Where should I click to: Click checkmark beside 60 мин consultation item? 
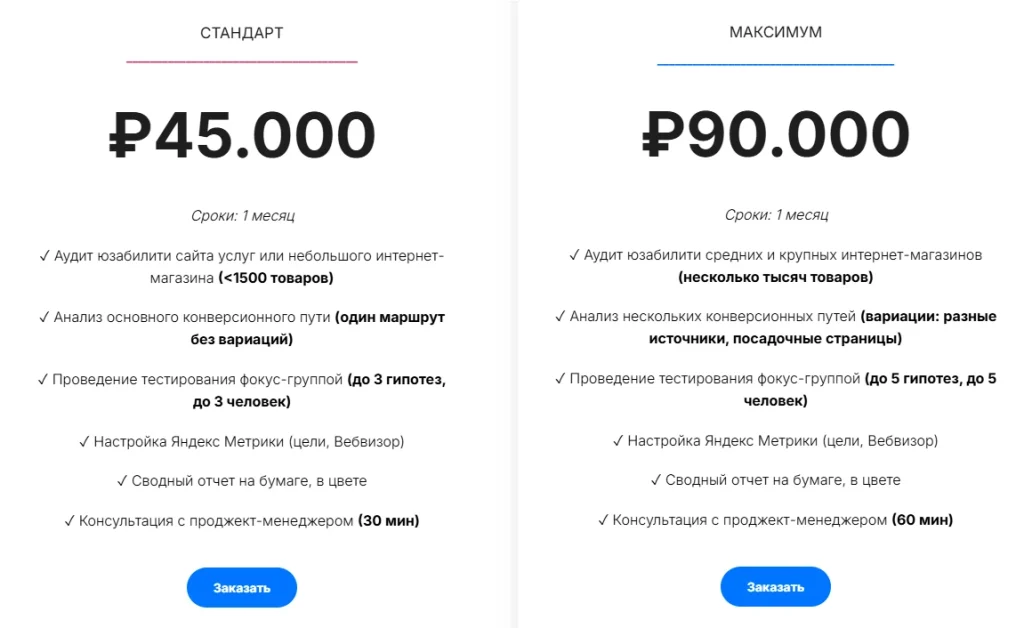point(603,520)
